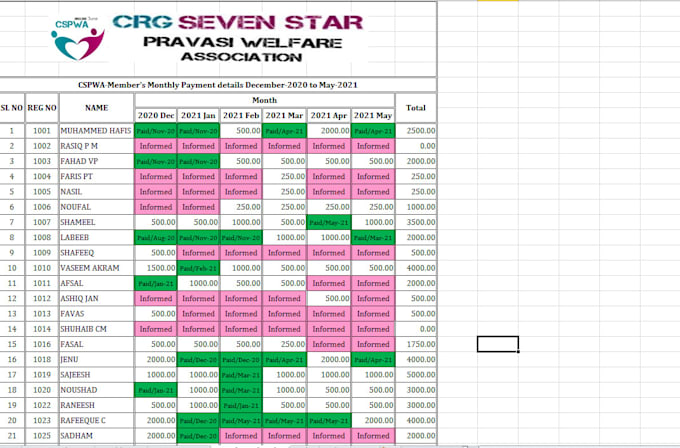Select FARIS PT 250.00 Mar cell
680x448 pixels.
(x=284, y=177)
